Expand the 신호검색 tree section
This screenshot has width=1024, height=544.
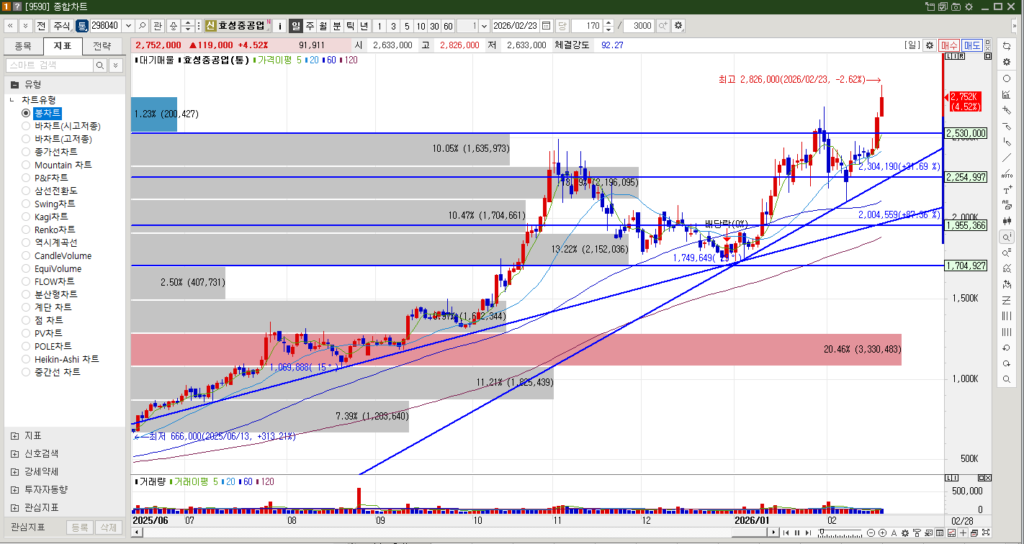pyautogui.click(x=13, y=453)
